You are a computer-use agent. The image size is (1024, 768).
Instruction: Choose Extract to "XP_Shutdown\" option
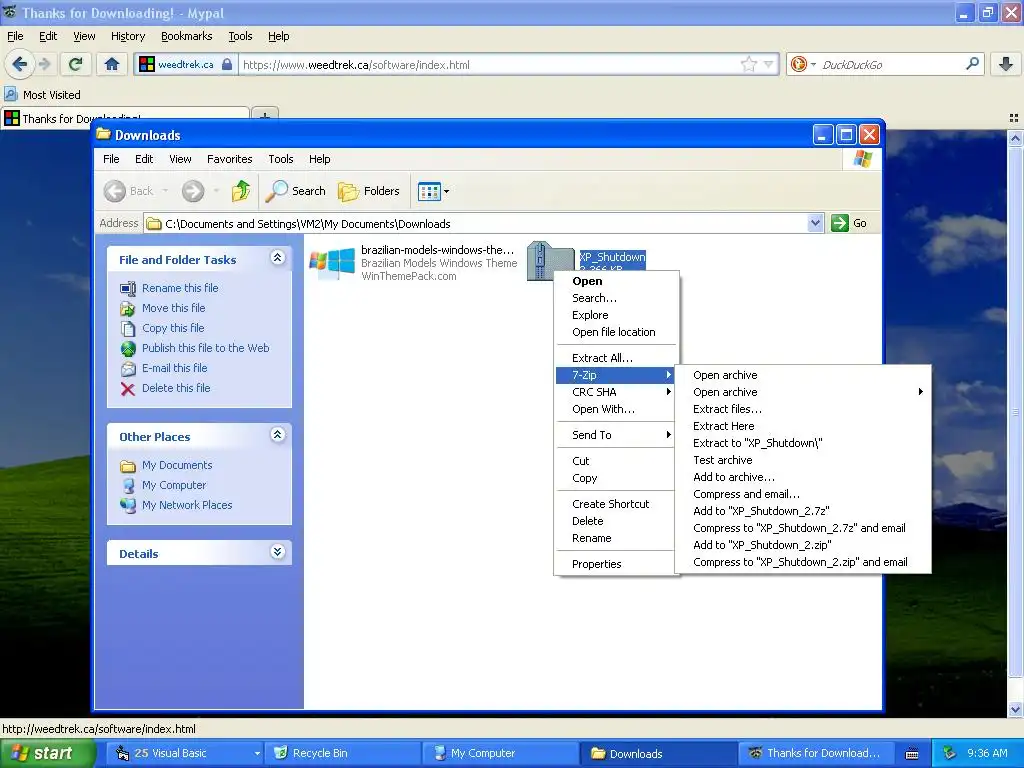[803, 443]
